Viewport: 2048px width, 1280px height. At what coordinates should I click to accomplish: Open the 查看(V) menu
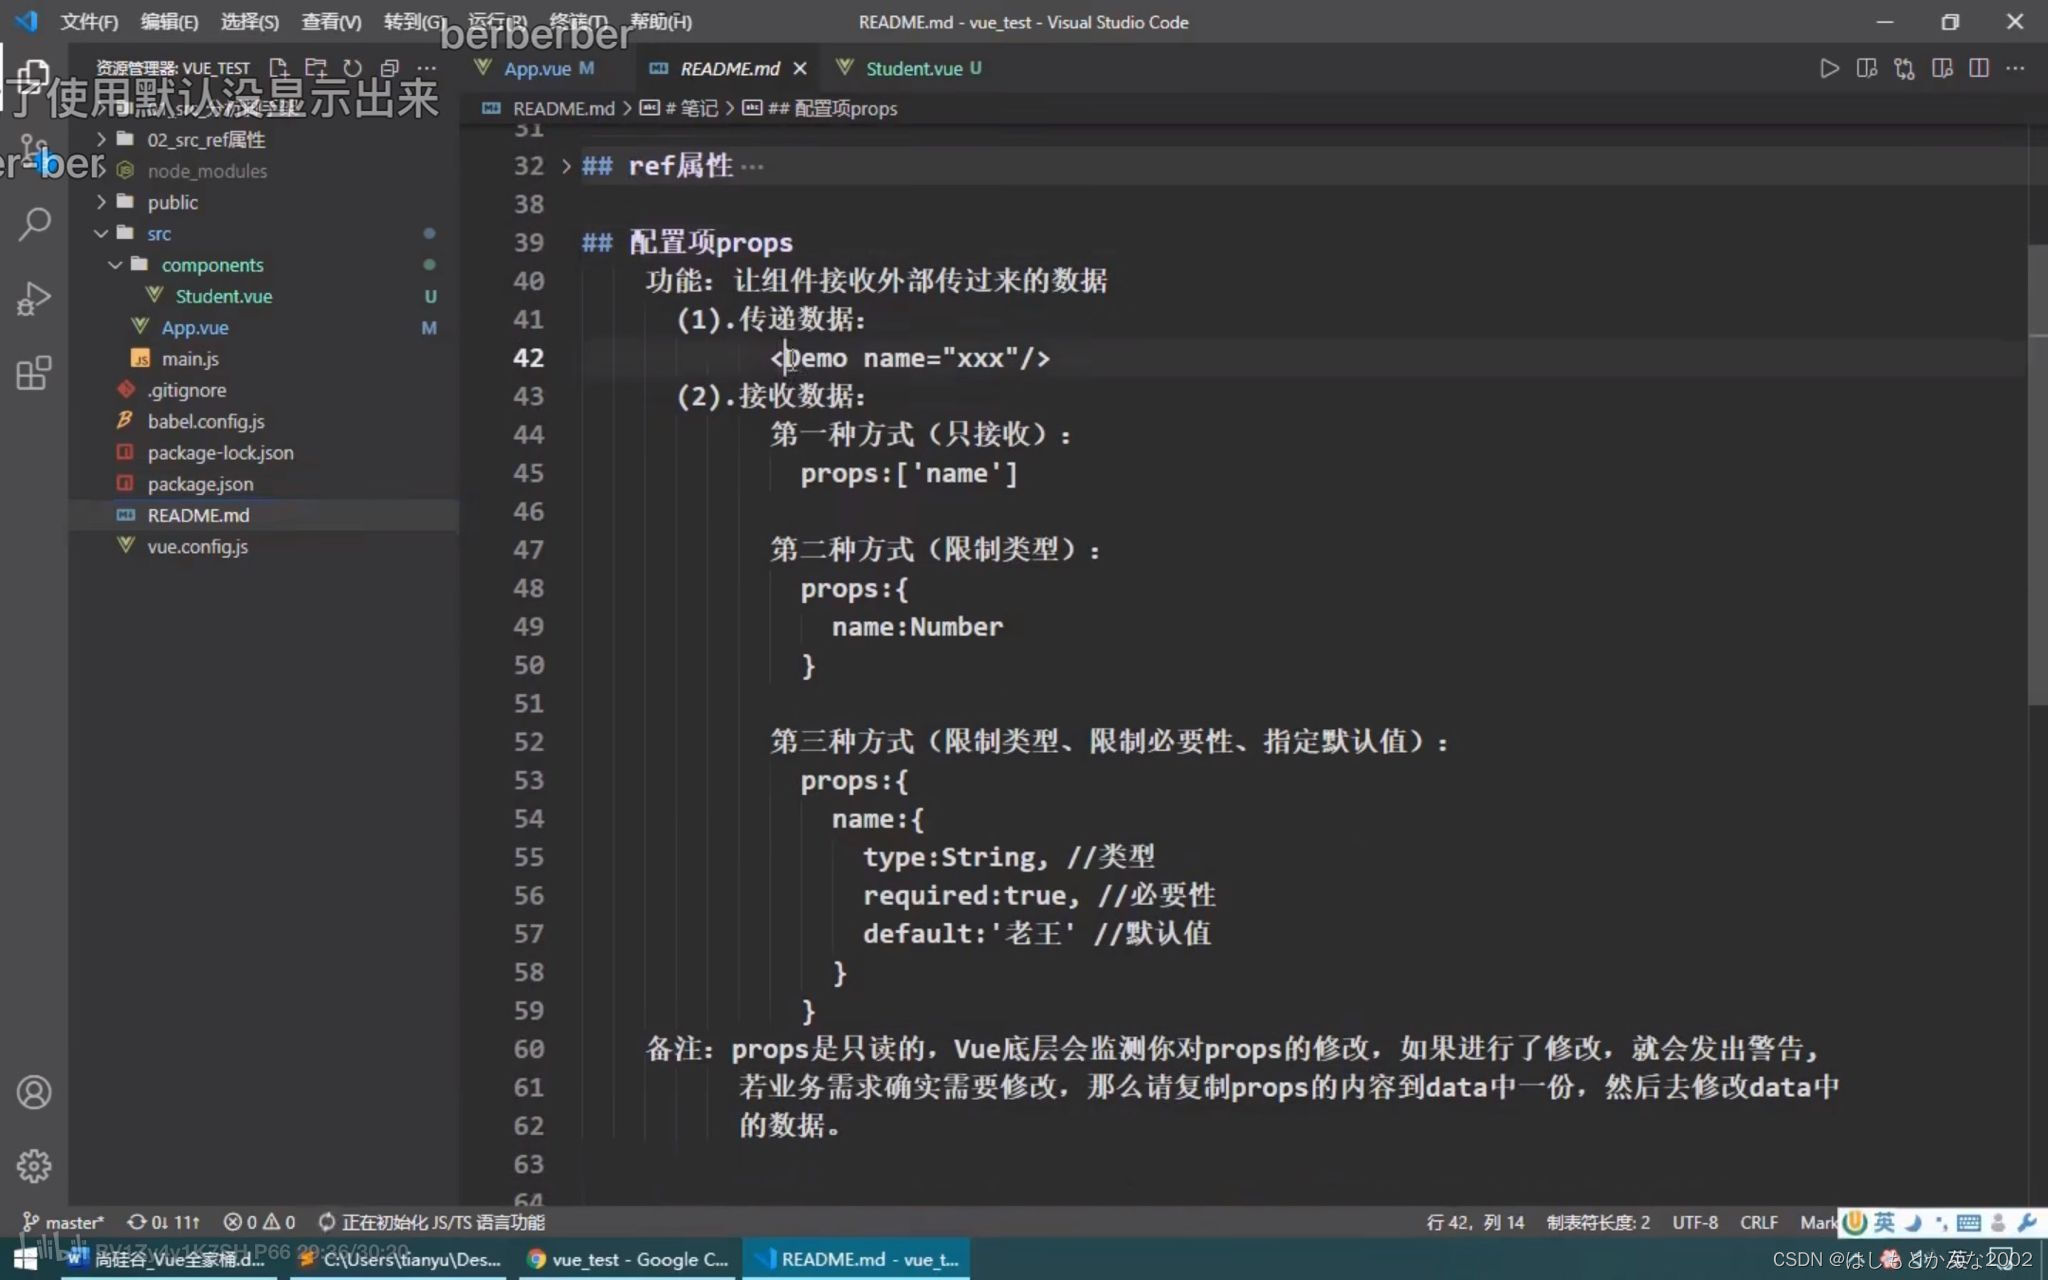click(331, 22)
